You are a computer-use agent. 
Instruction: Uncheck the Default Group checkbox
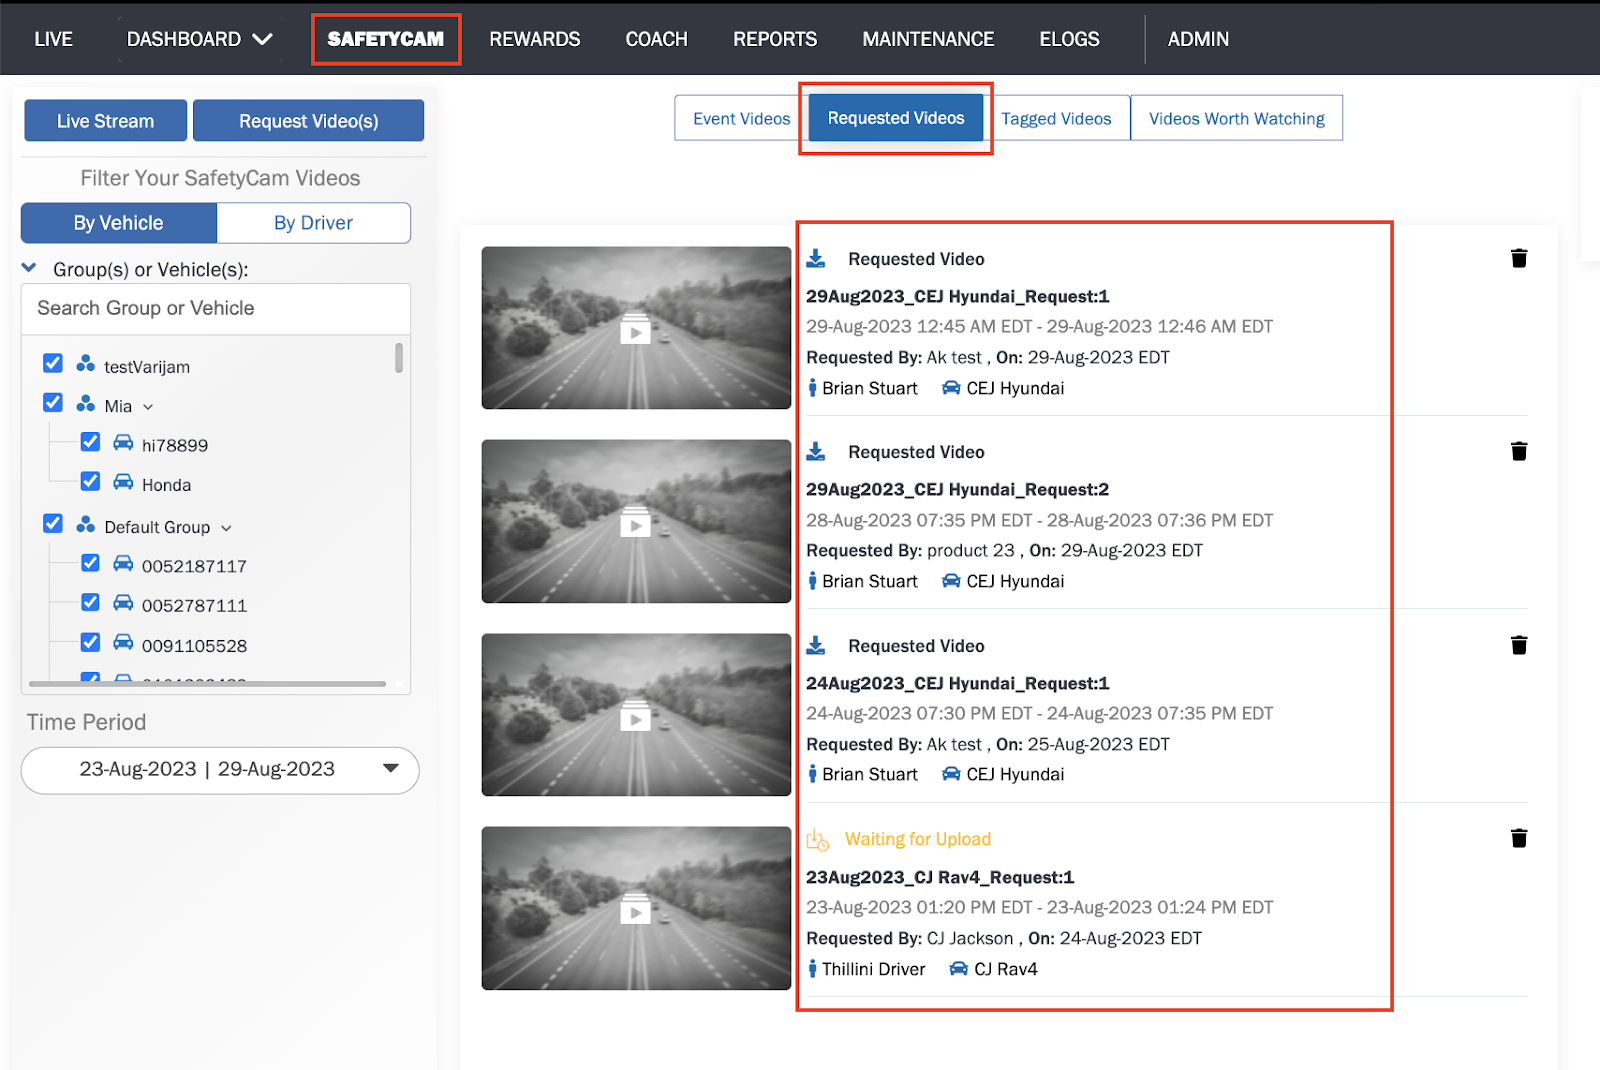point(53,524)
